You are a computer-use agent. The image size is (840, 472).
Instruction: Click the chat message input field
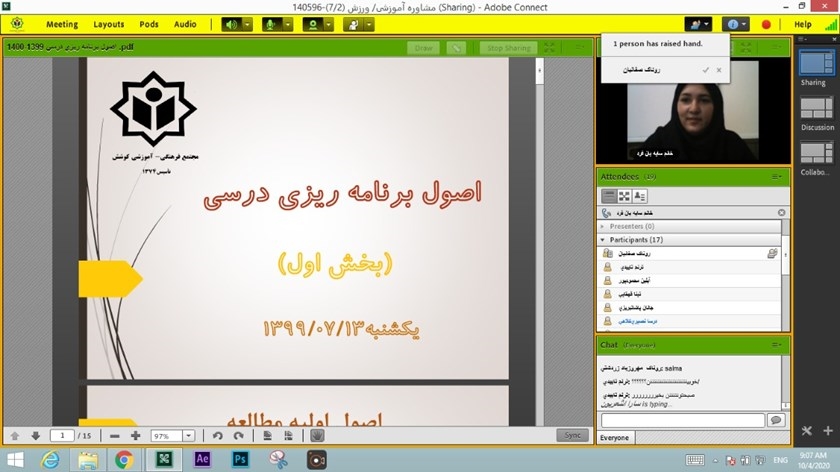point(680,421)
